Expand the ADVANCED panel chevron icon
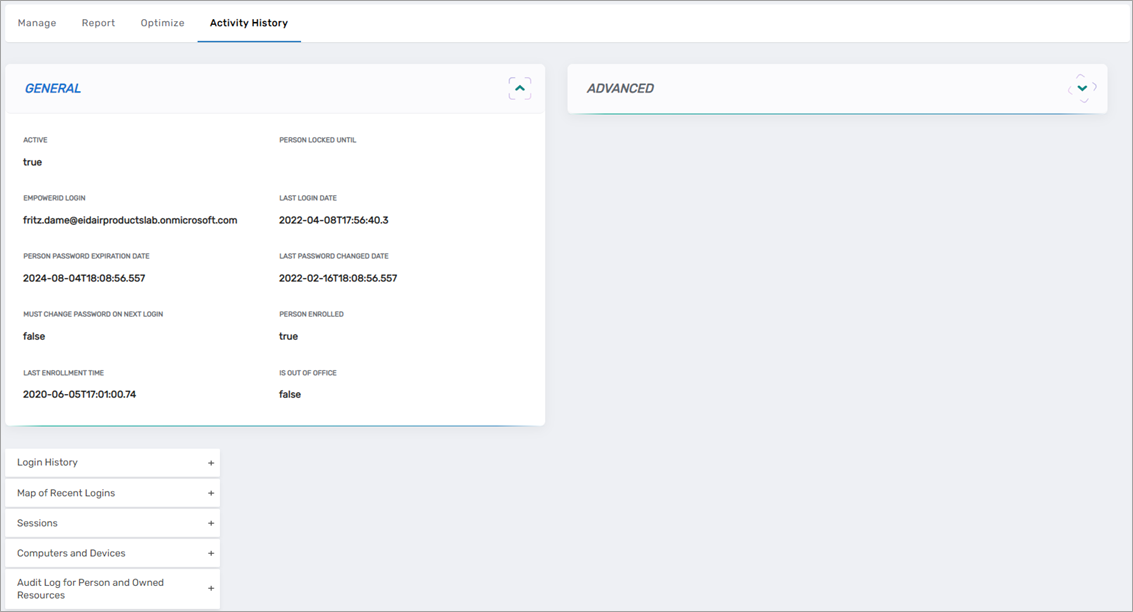 (x=1081, y=88)
